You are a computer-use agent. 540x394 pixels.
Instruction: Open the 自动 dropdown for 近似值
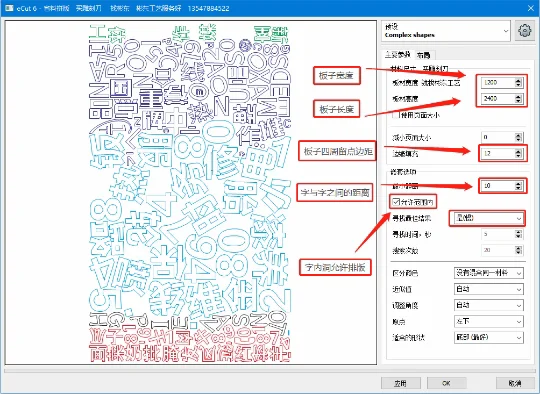(x=489, y=289)
